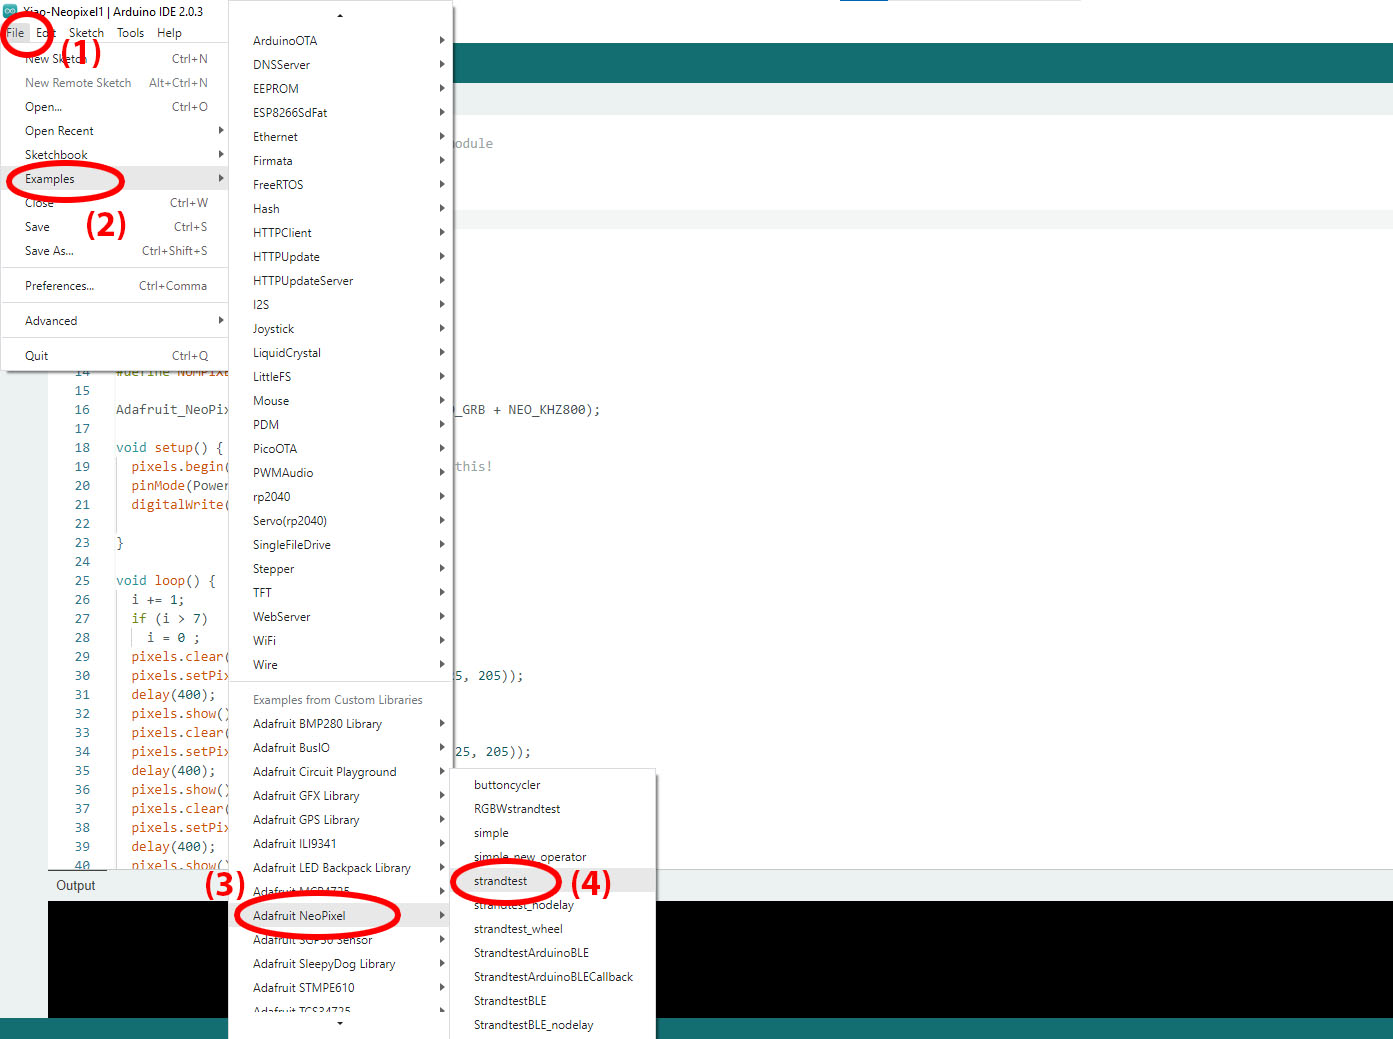
Task: Select SingleFileDrive examples entry
Action: pyautogui.click(x=340, y=545)
